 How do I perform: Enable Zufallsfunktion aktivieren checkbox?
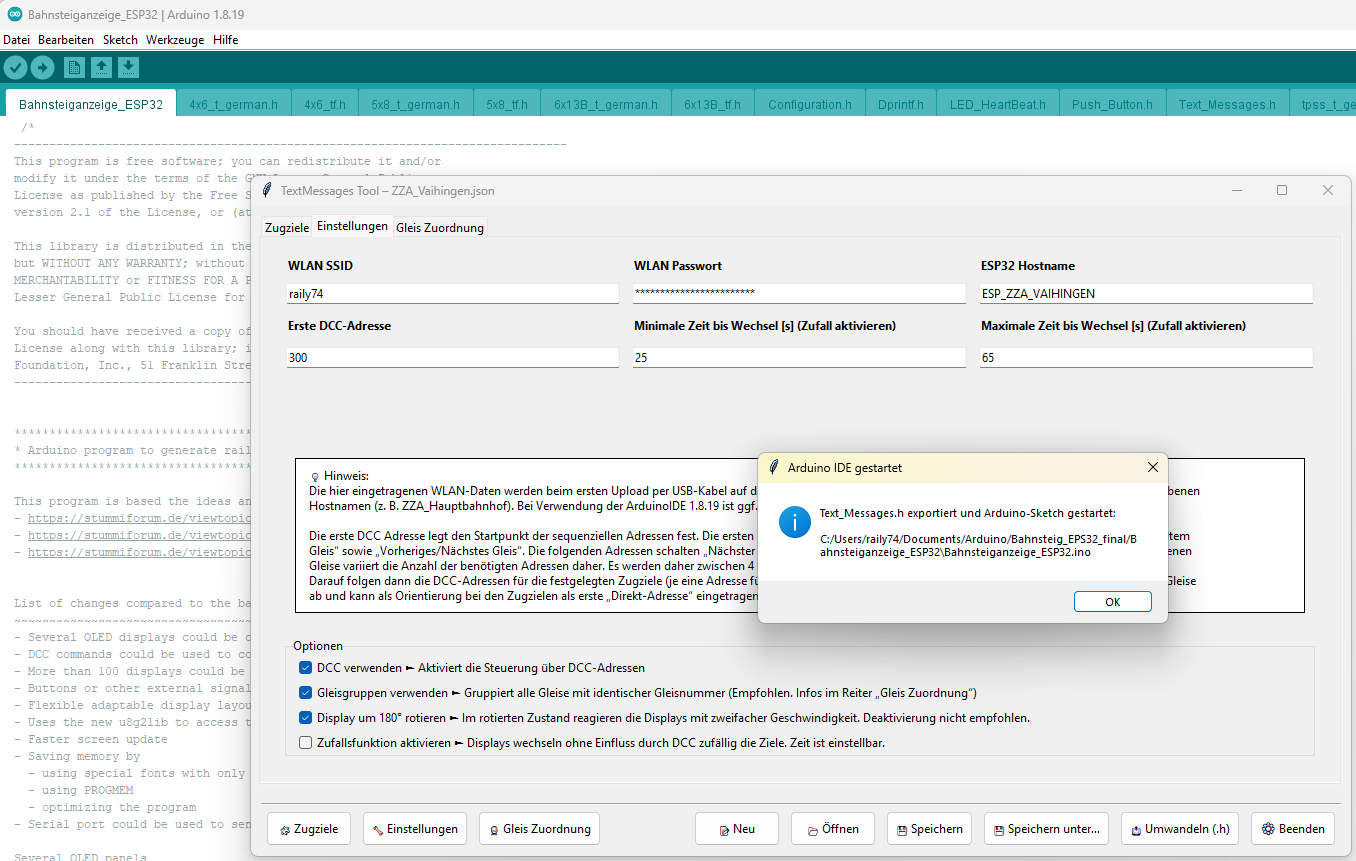tap(306, 743)
